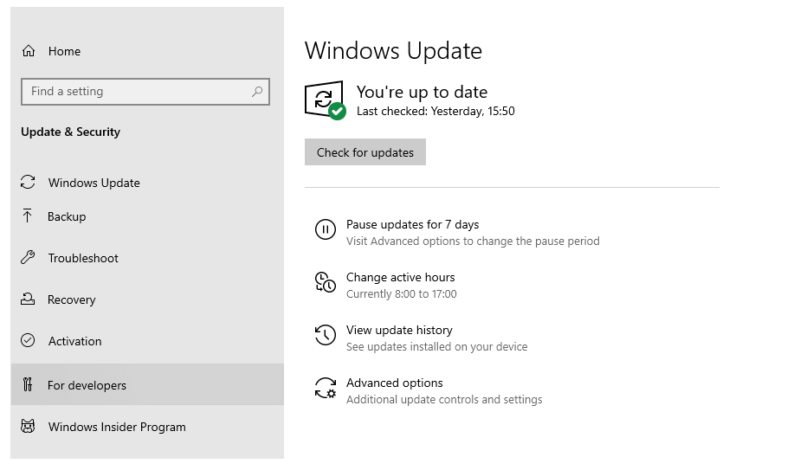Click the search magnifier icon

[257, 91]
